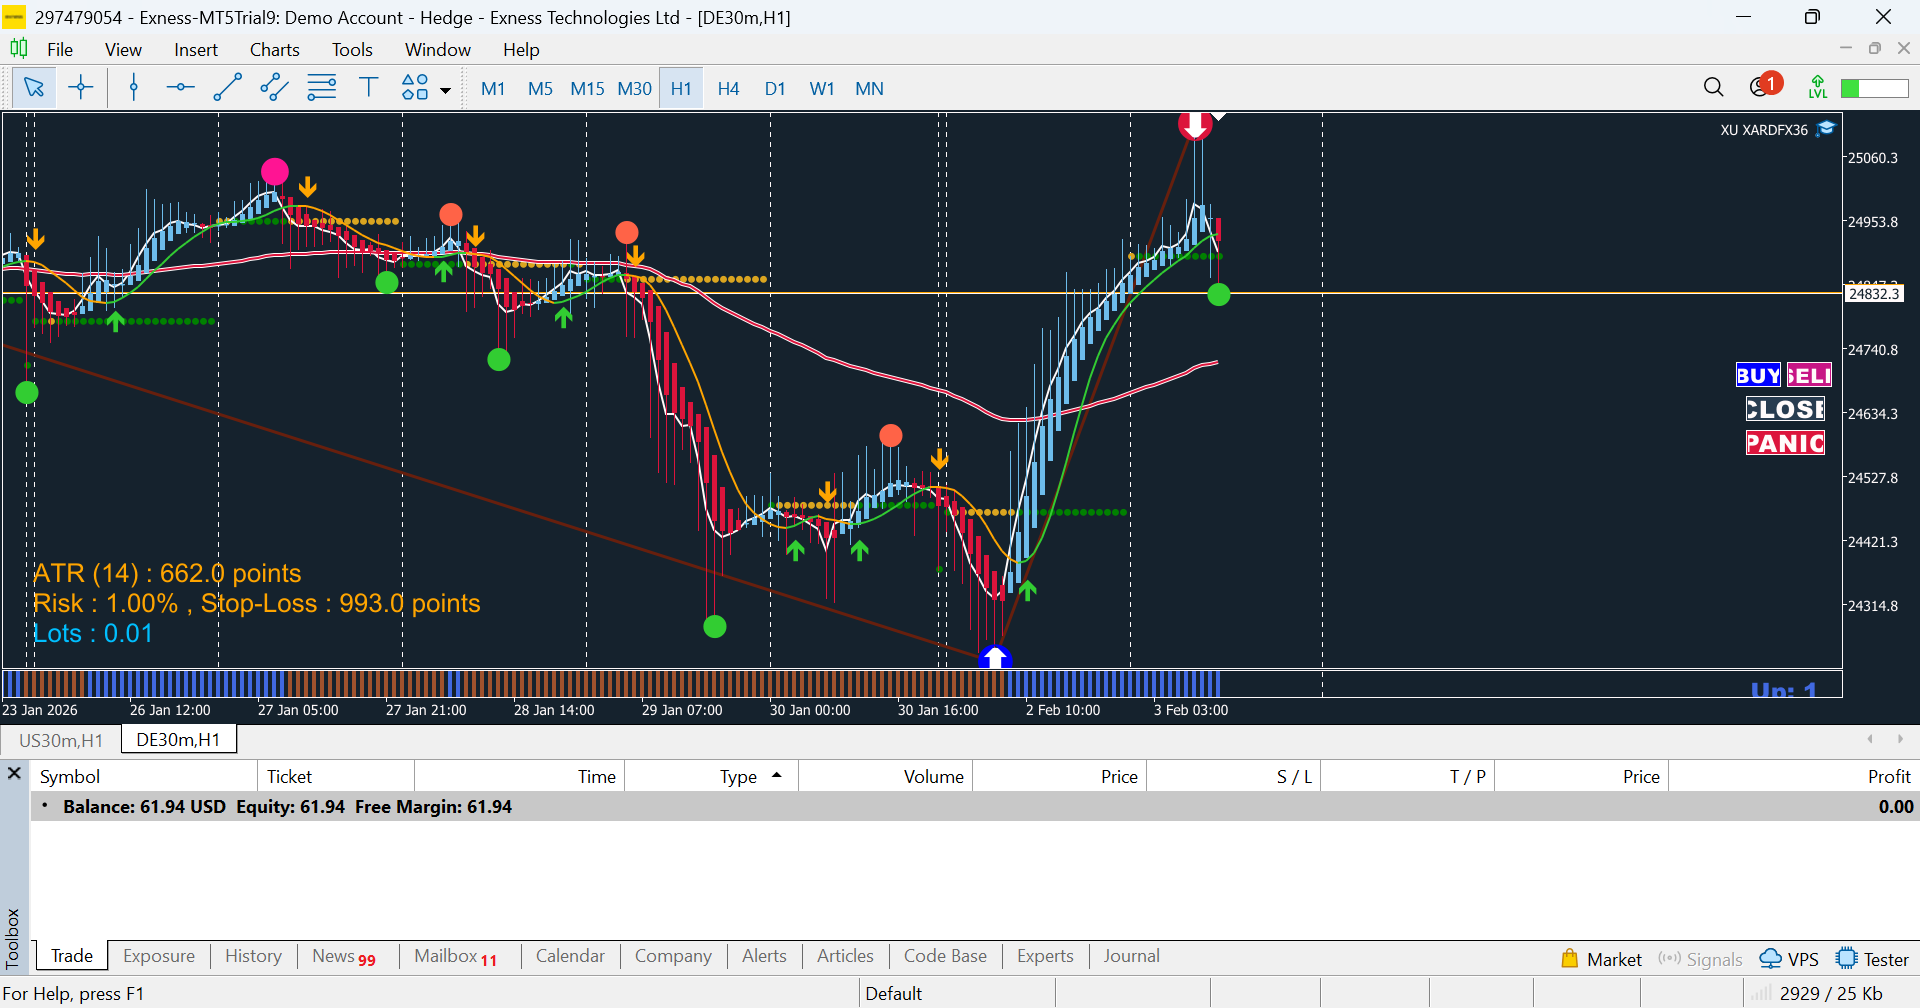Expand the shapes objects dropdown arrow
1920x1008 pixels.
point(446,90)
